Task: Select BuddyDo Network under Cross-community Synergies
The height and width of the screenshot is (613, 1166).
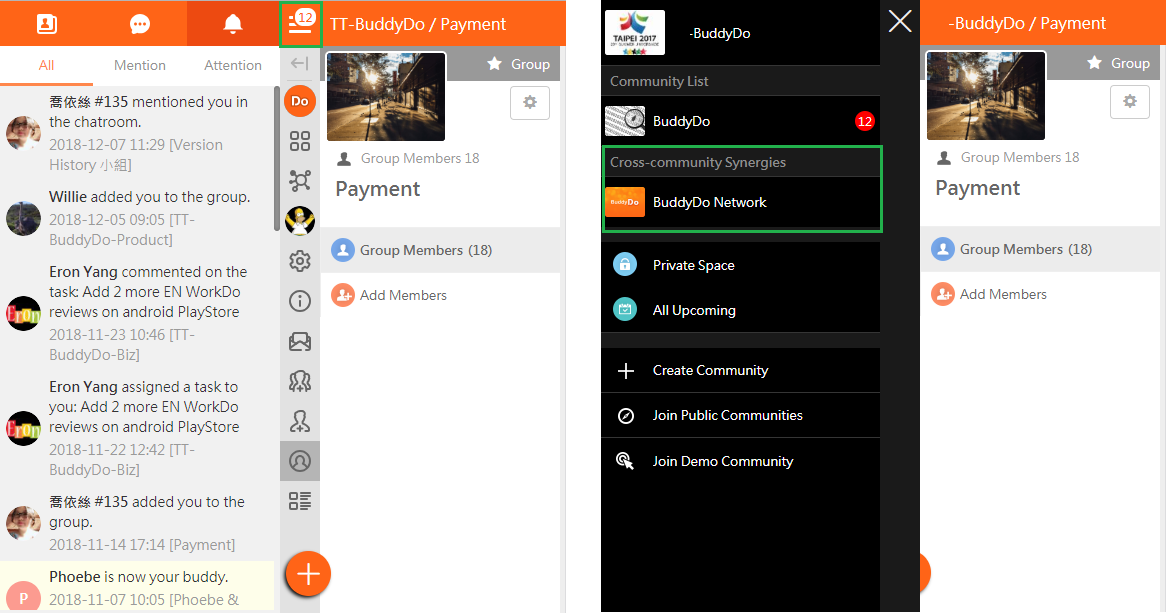Action: (741, 202)
